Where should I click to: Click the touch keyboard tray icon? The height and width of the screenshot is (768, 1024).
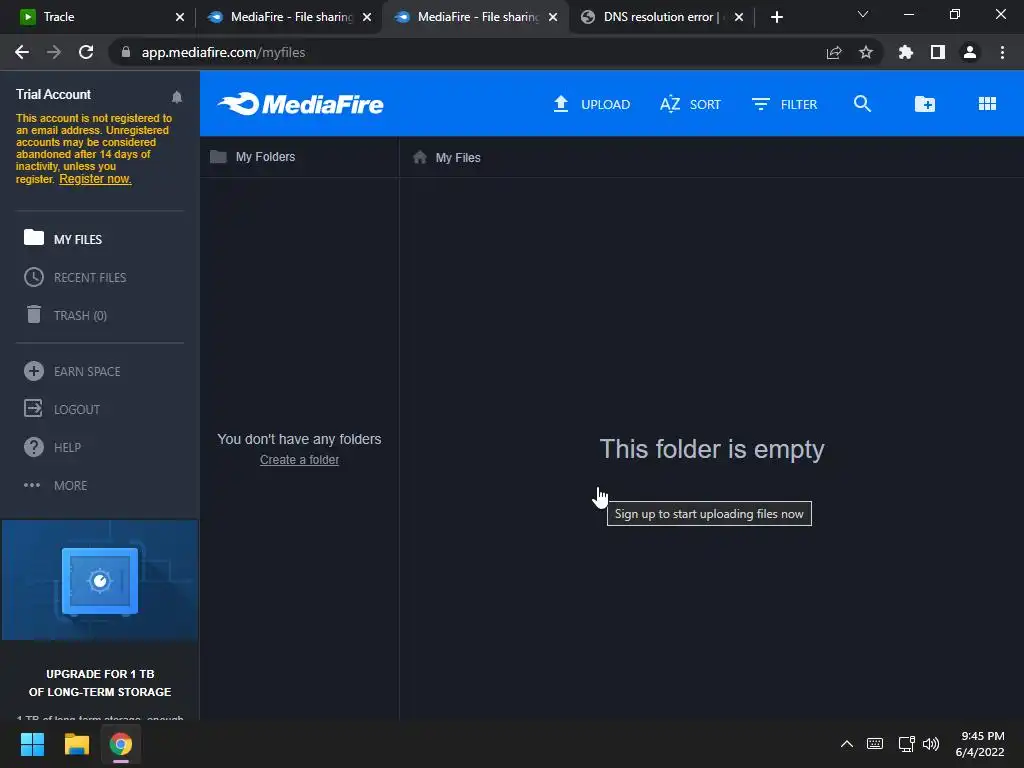875,744
